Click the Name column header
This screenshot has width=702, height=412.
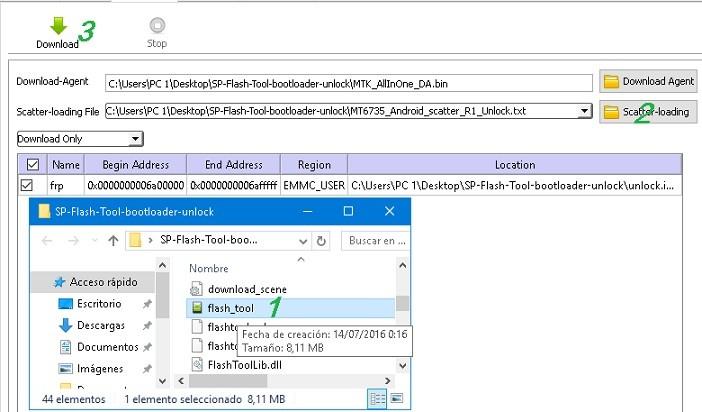click(x=66, y=165)
